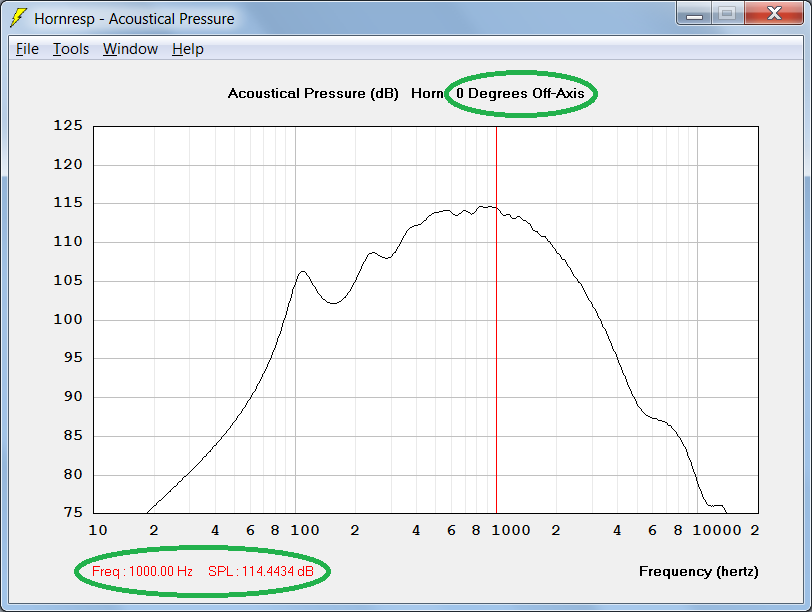Minimize the Hornresp window
The height and width of the screenshot is (612, 812).
694,13
